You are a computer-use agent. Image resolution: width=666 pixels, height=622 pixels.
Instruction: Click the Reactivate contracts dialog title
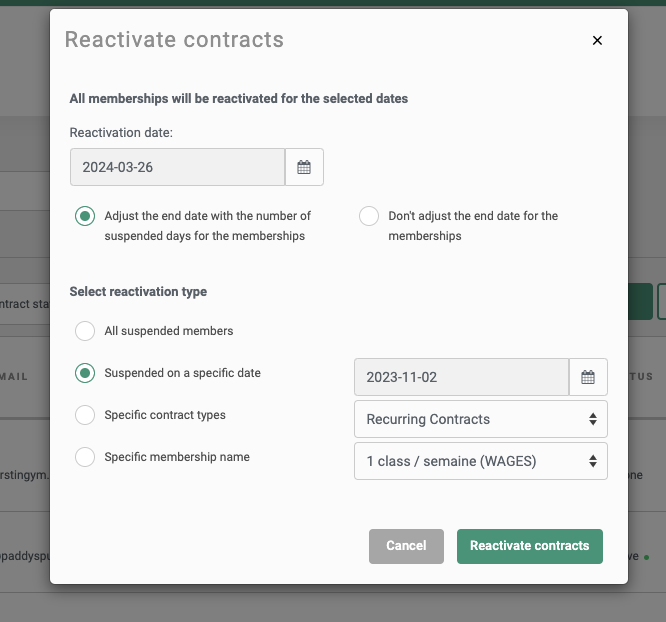click(x=174, y=40)
